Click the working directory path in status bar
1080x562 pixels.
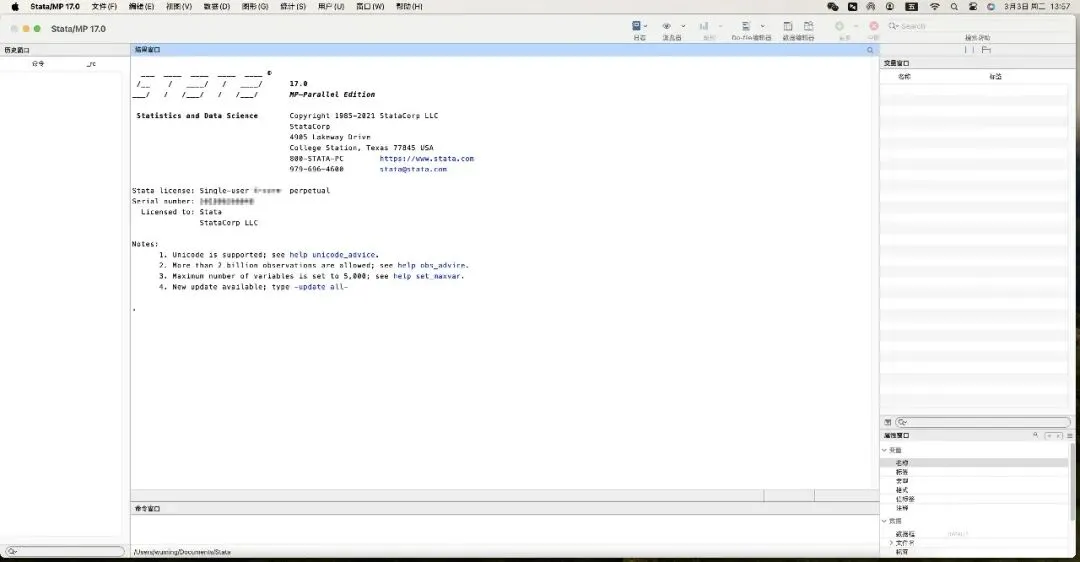click(182, 552)
